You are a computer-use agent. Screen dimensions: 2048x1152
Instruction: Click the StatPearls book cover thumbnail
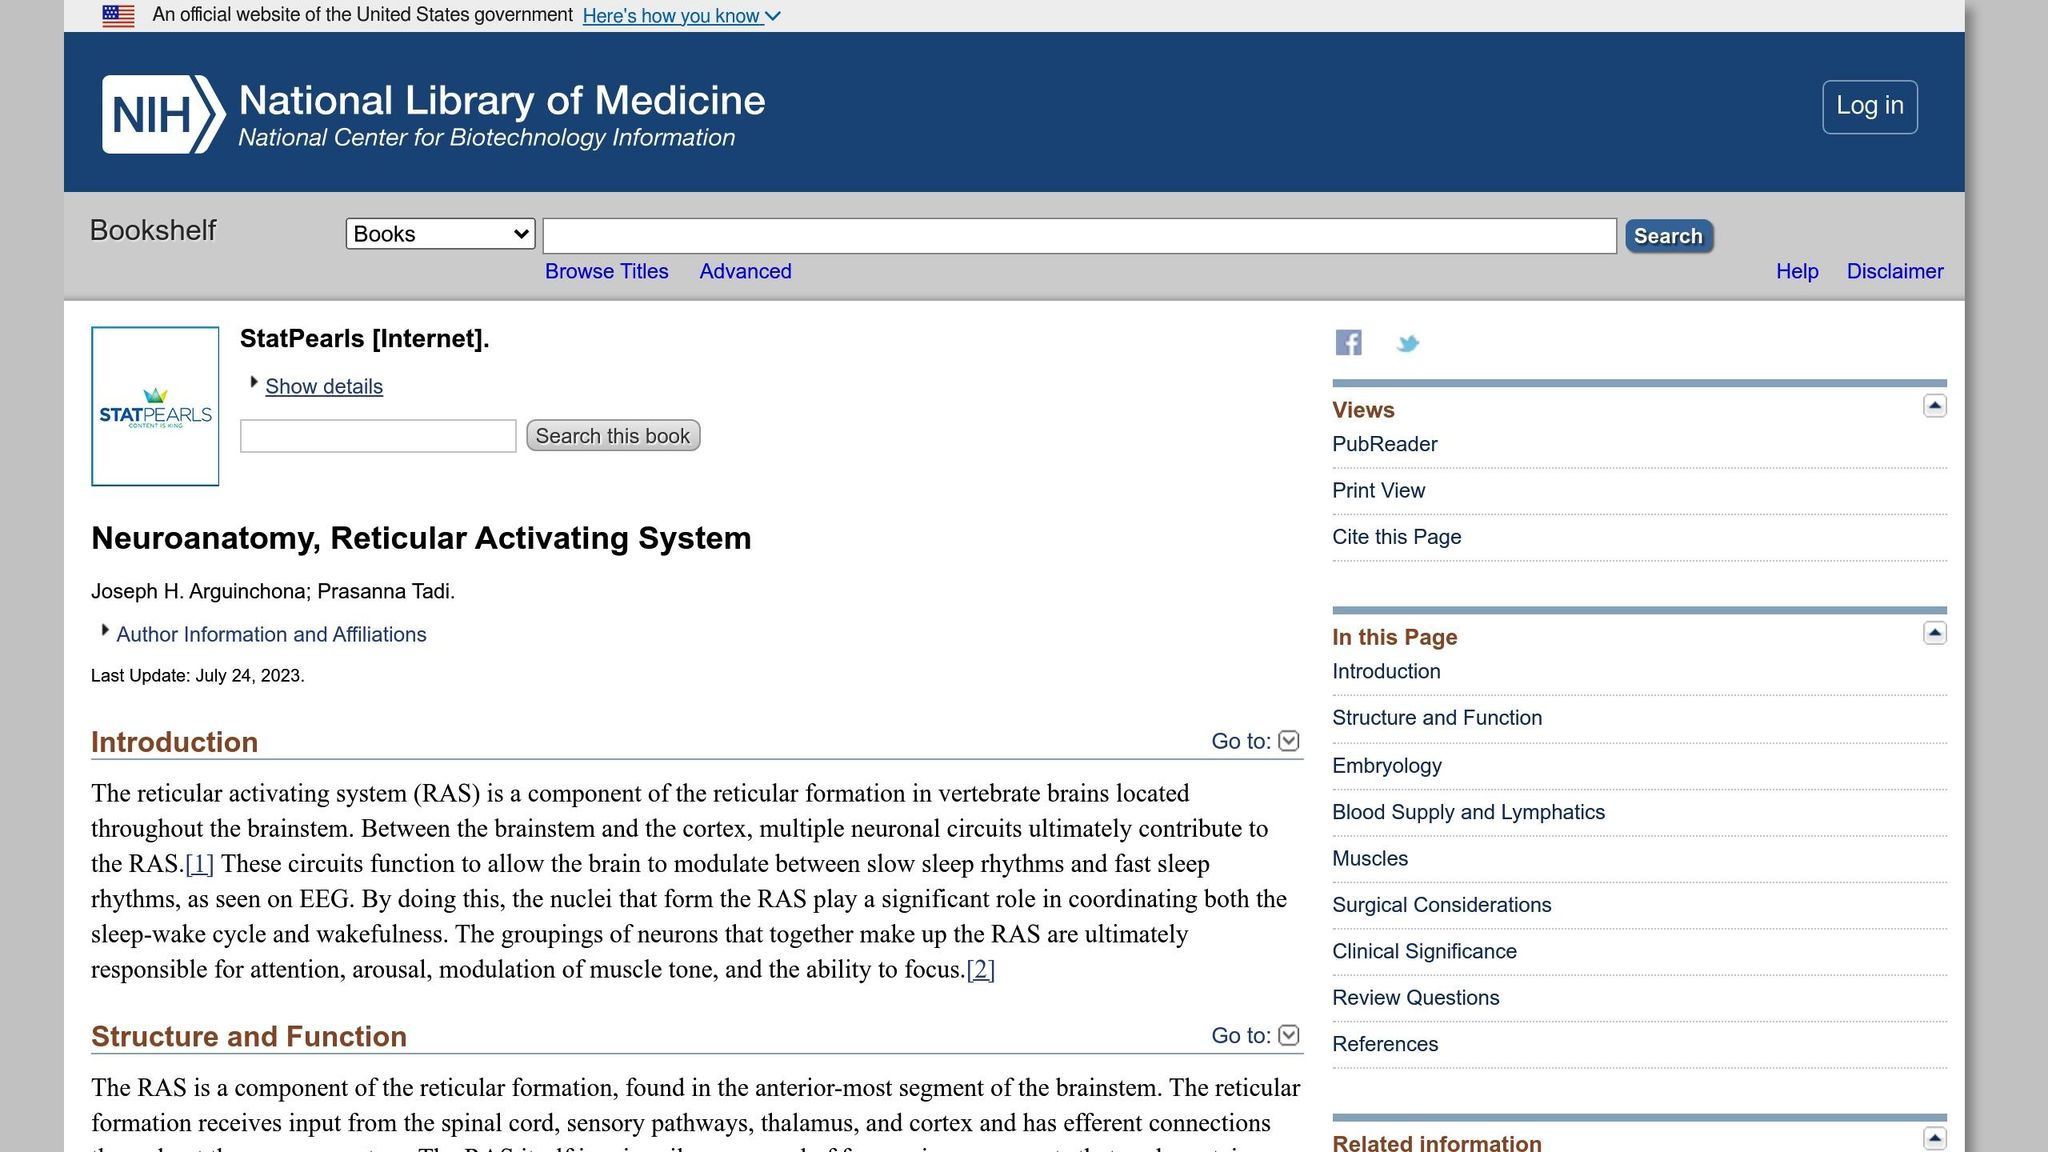click(155, 406)
